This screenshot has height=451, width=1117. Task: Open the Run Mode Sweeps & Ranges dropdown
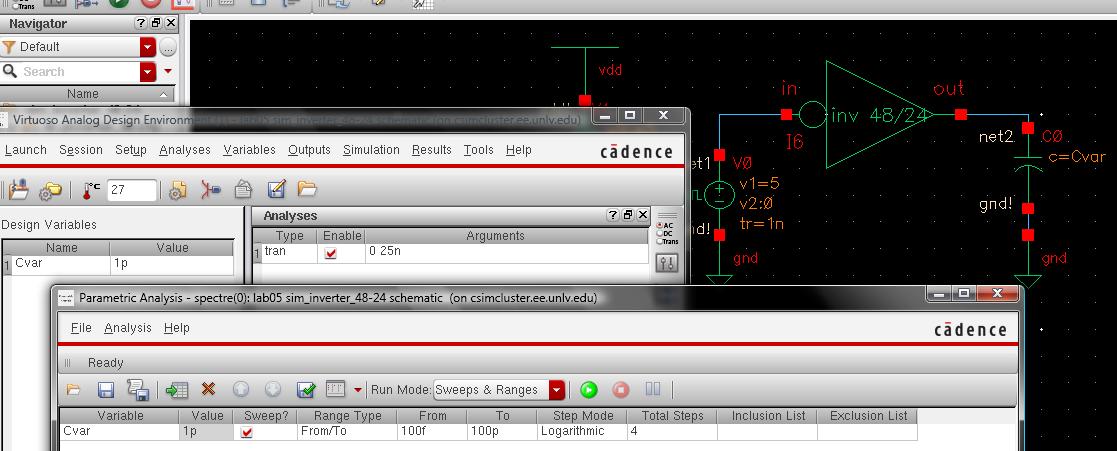[557, 390]
